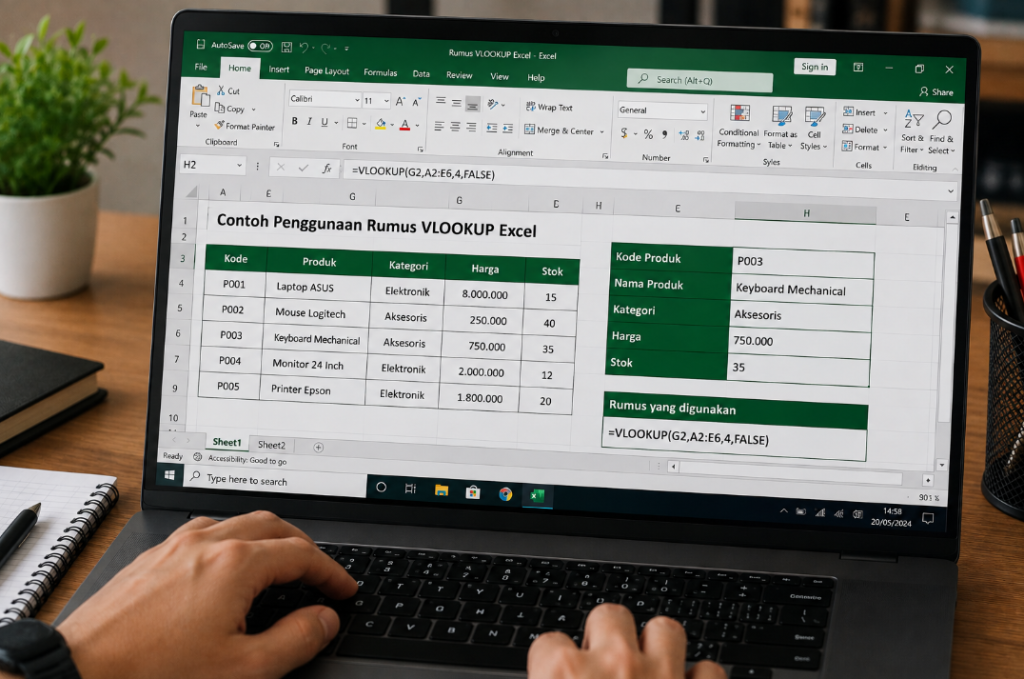Click Merge & Center button
The height and width of the screenshot is (679, 1024).
[559, 130]
